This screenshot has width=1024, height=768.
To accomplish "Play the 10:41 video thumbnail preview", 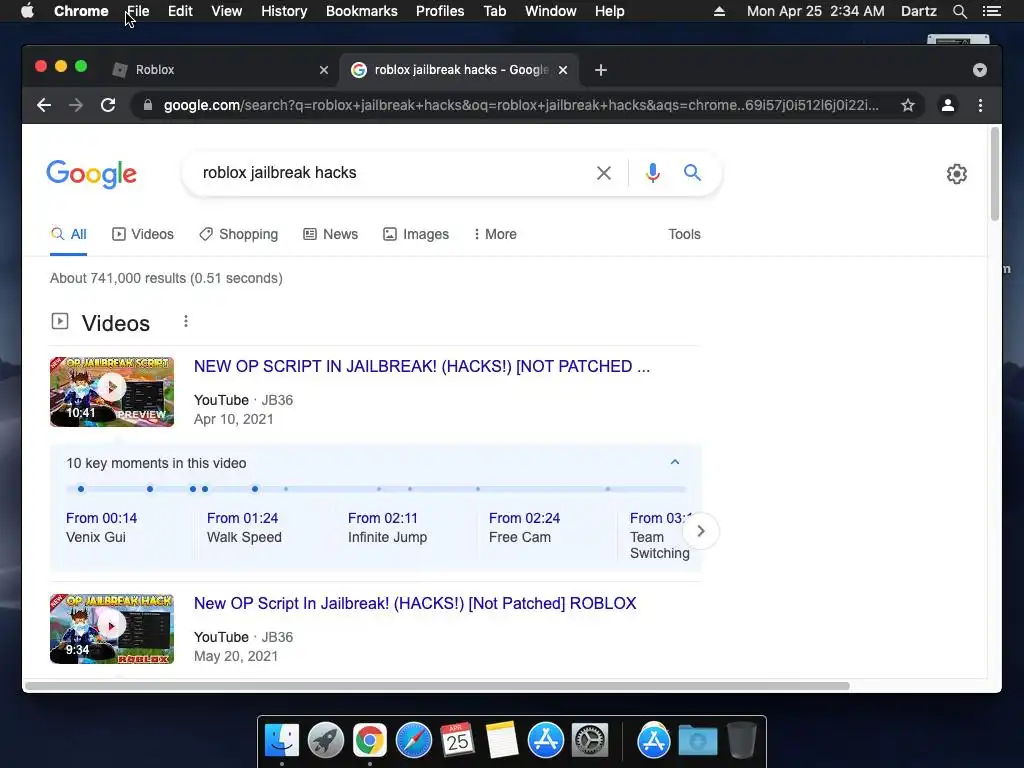I will pyautogui.click(x=112, y=392).
